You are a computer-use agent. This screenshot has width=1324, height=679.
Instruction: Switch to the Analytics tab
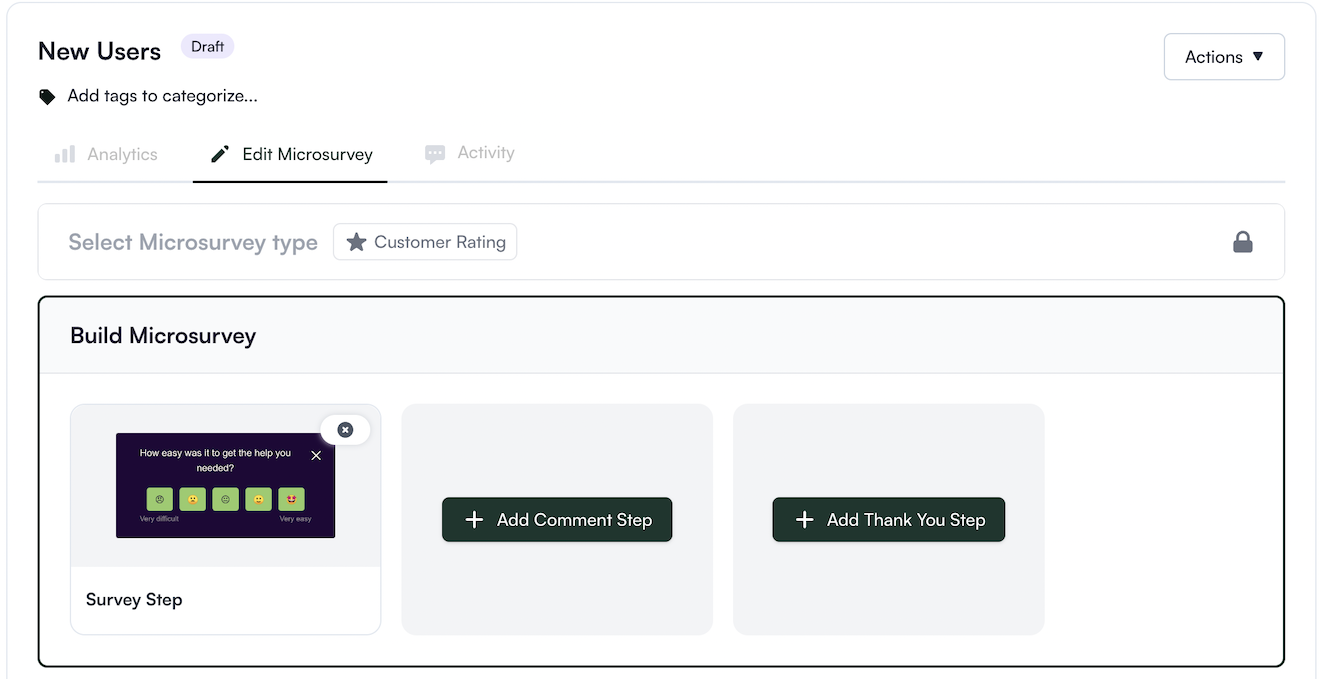106,154
